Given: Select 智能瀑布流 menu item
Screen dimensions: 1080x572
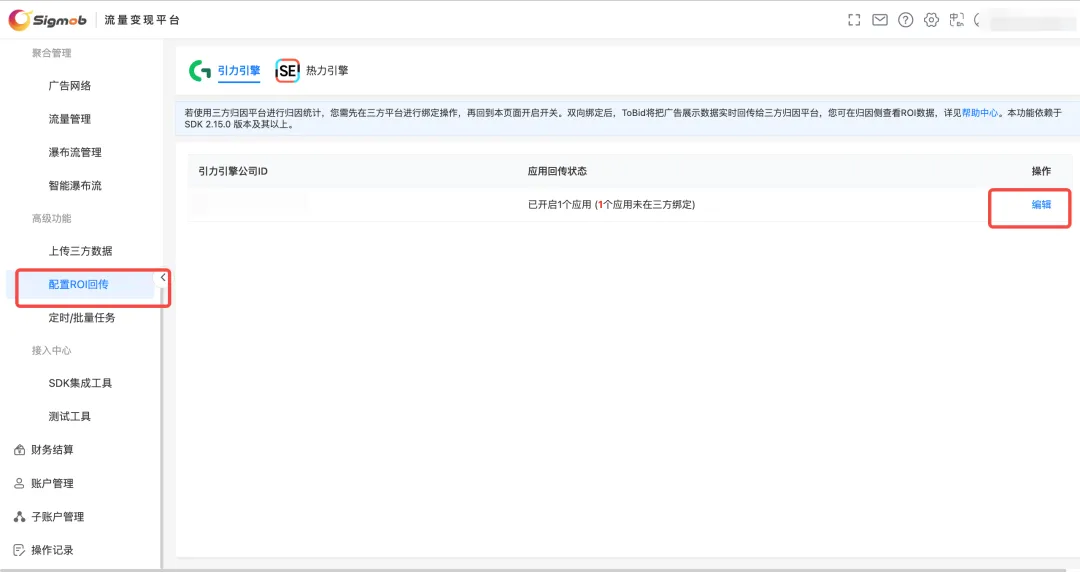Looking at the screenshot, I should coord(75,186).
